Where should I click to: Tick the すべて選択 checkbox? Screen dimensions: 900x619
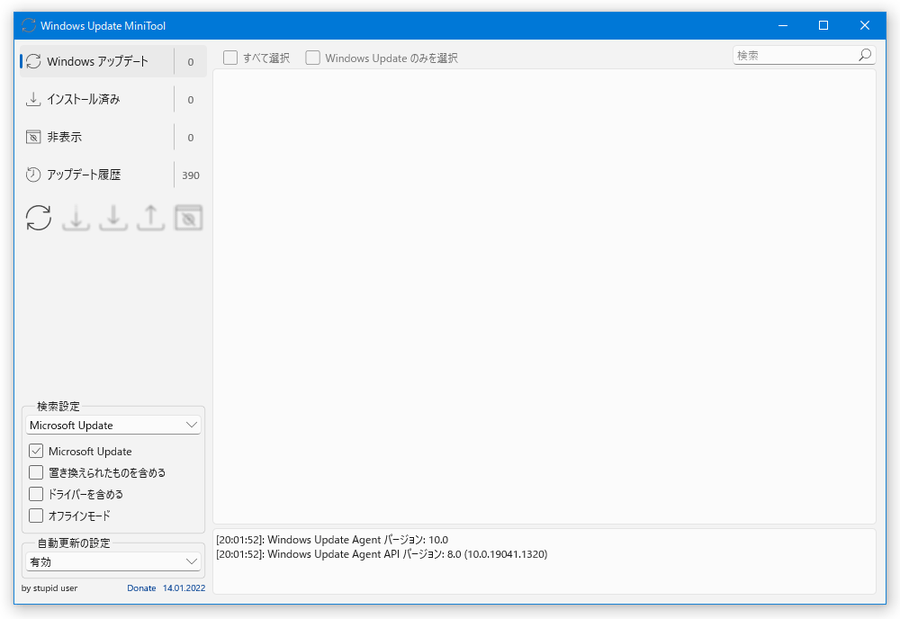(230, 58)
